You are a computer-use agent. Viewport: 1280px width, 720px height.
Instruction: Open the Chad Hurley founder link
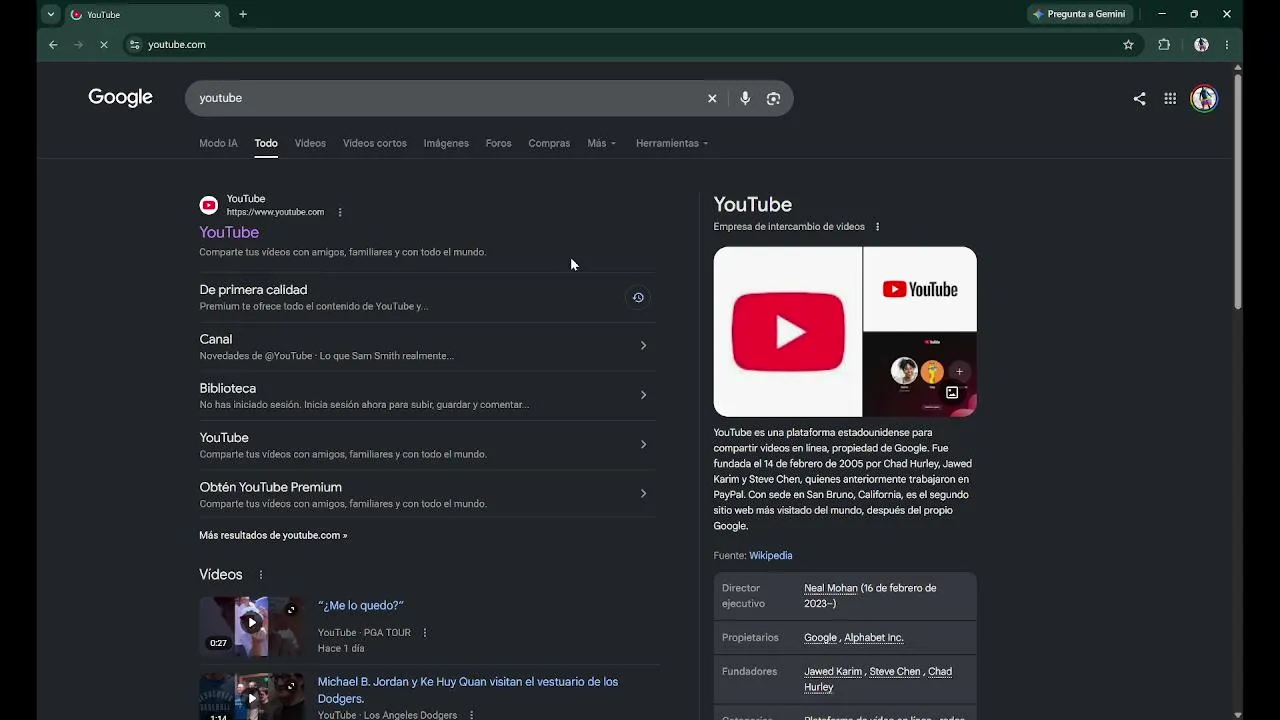coord(878,679)
